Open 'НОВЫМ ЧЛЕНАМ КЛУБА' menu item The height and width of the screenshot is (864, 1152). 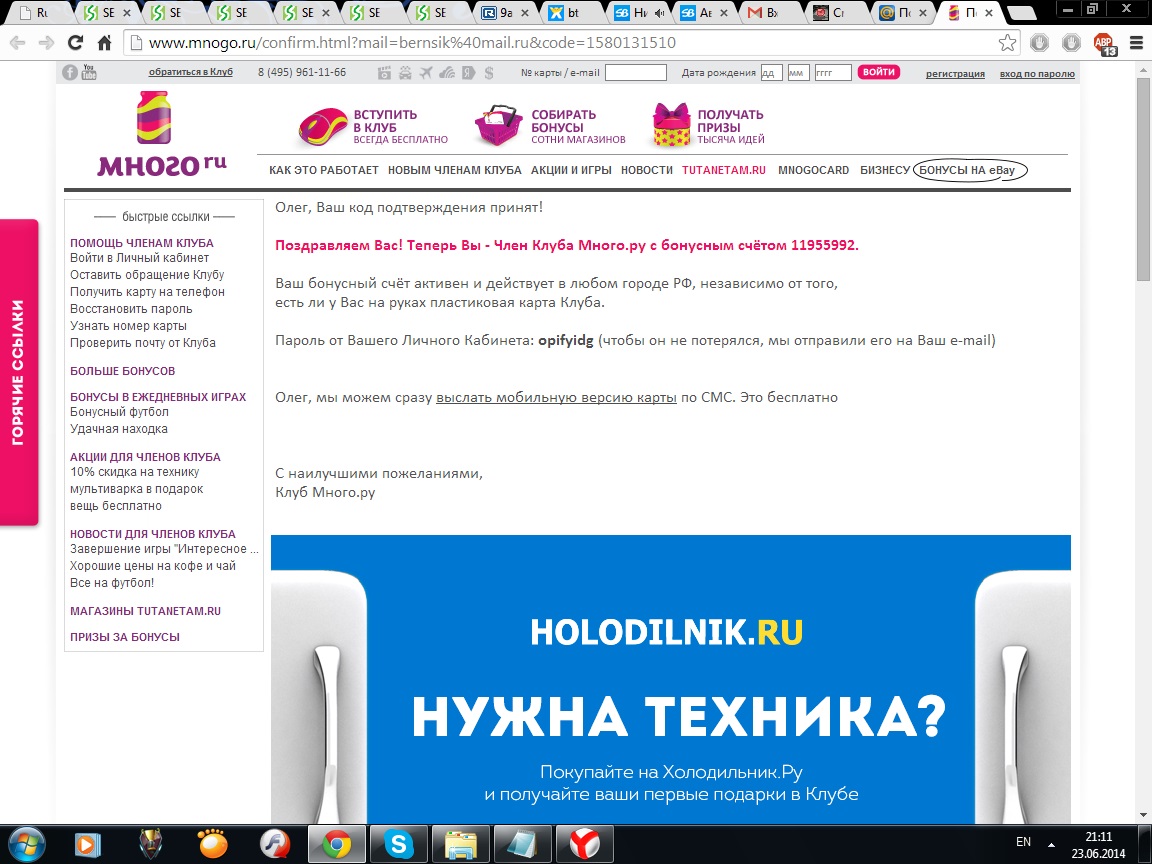[455, 170]
